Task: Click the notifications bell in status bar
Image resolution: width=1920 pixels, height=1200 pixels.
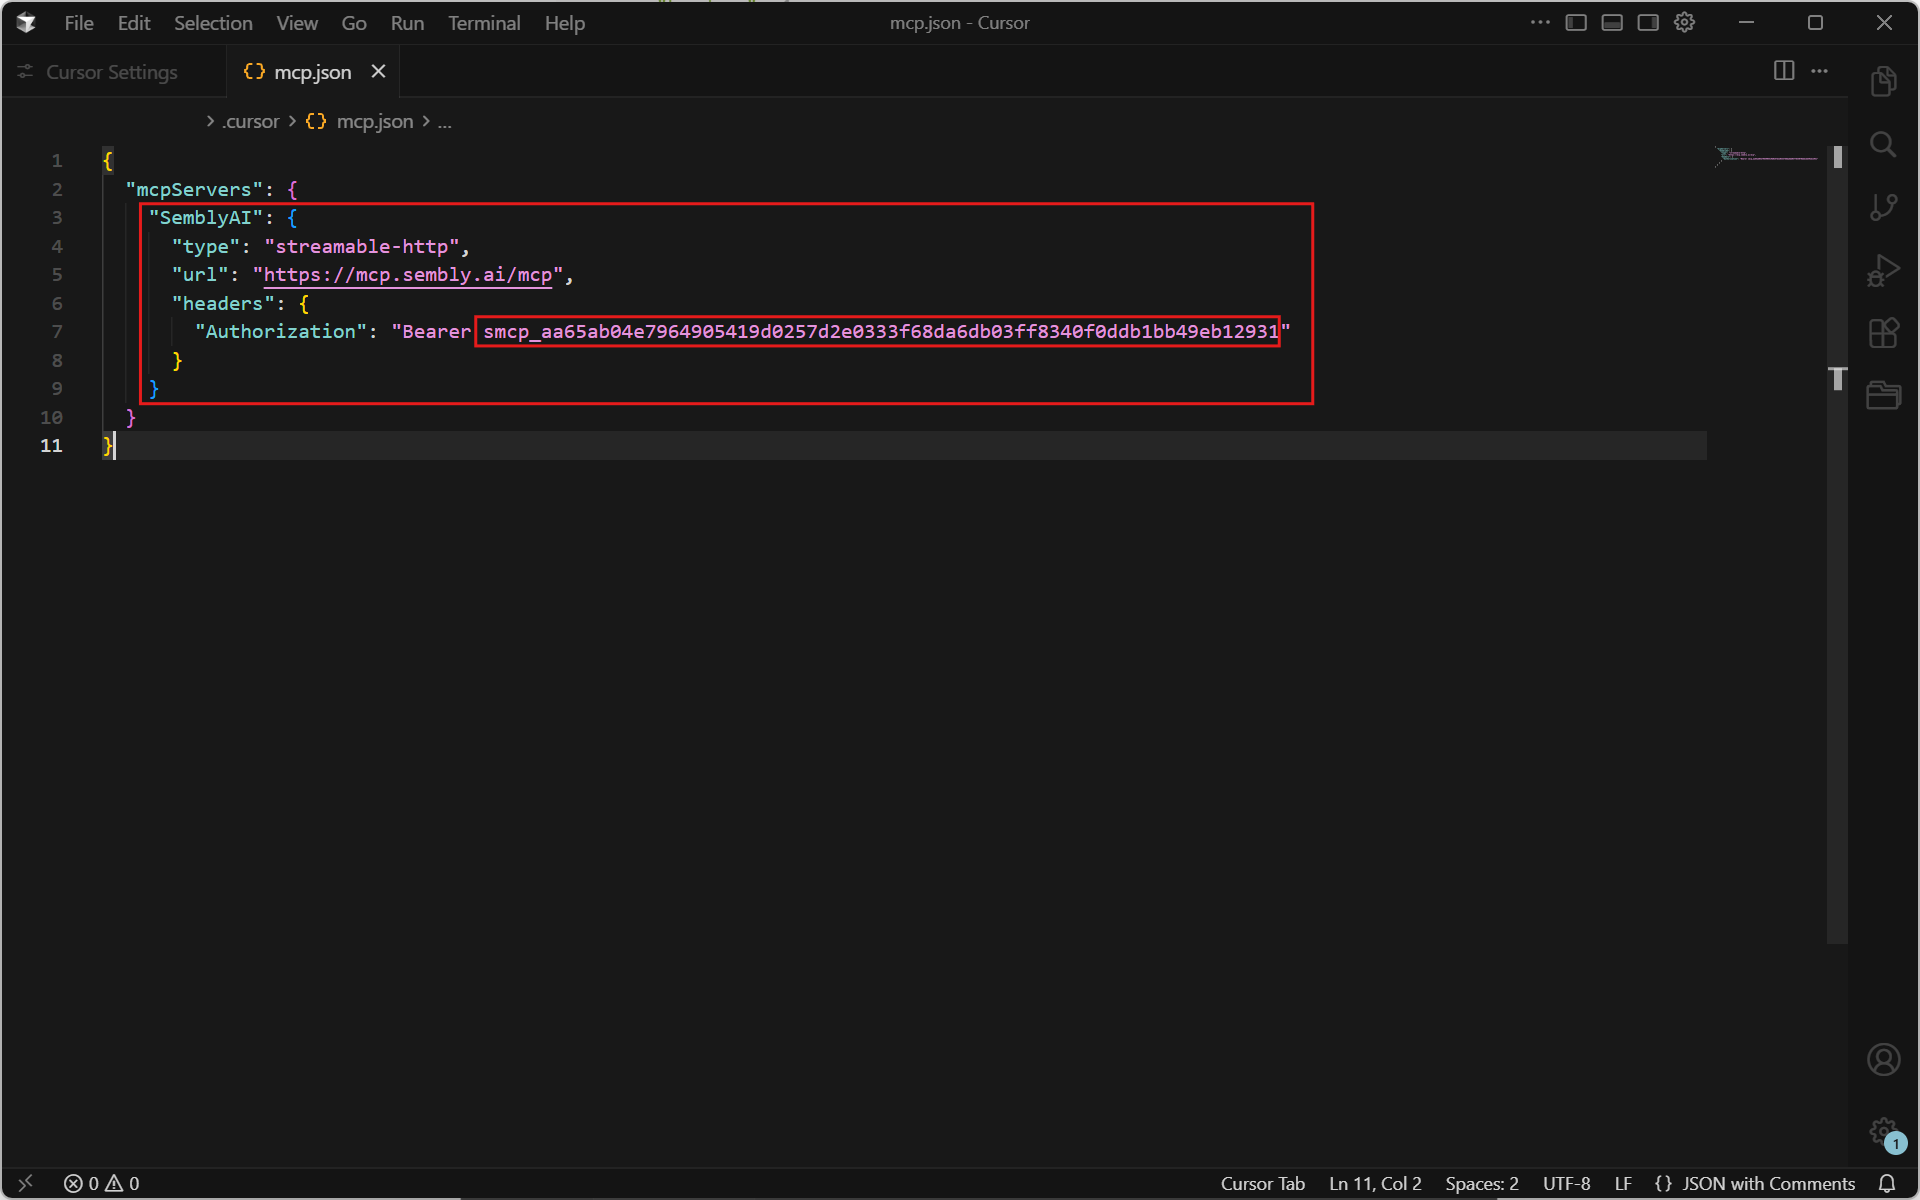Action: click(x=1886, y=1183)
